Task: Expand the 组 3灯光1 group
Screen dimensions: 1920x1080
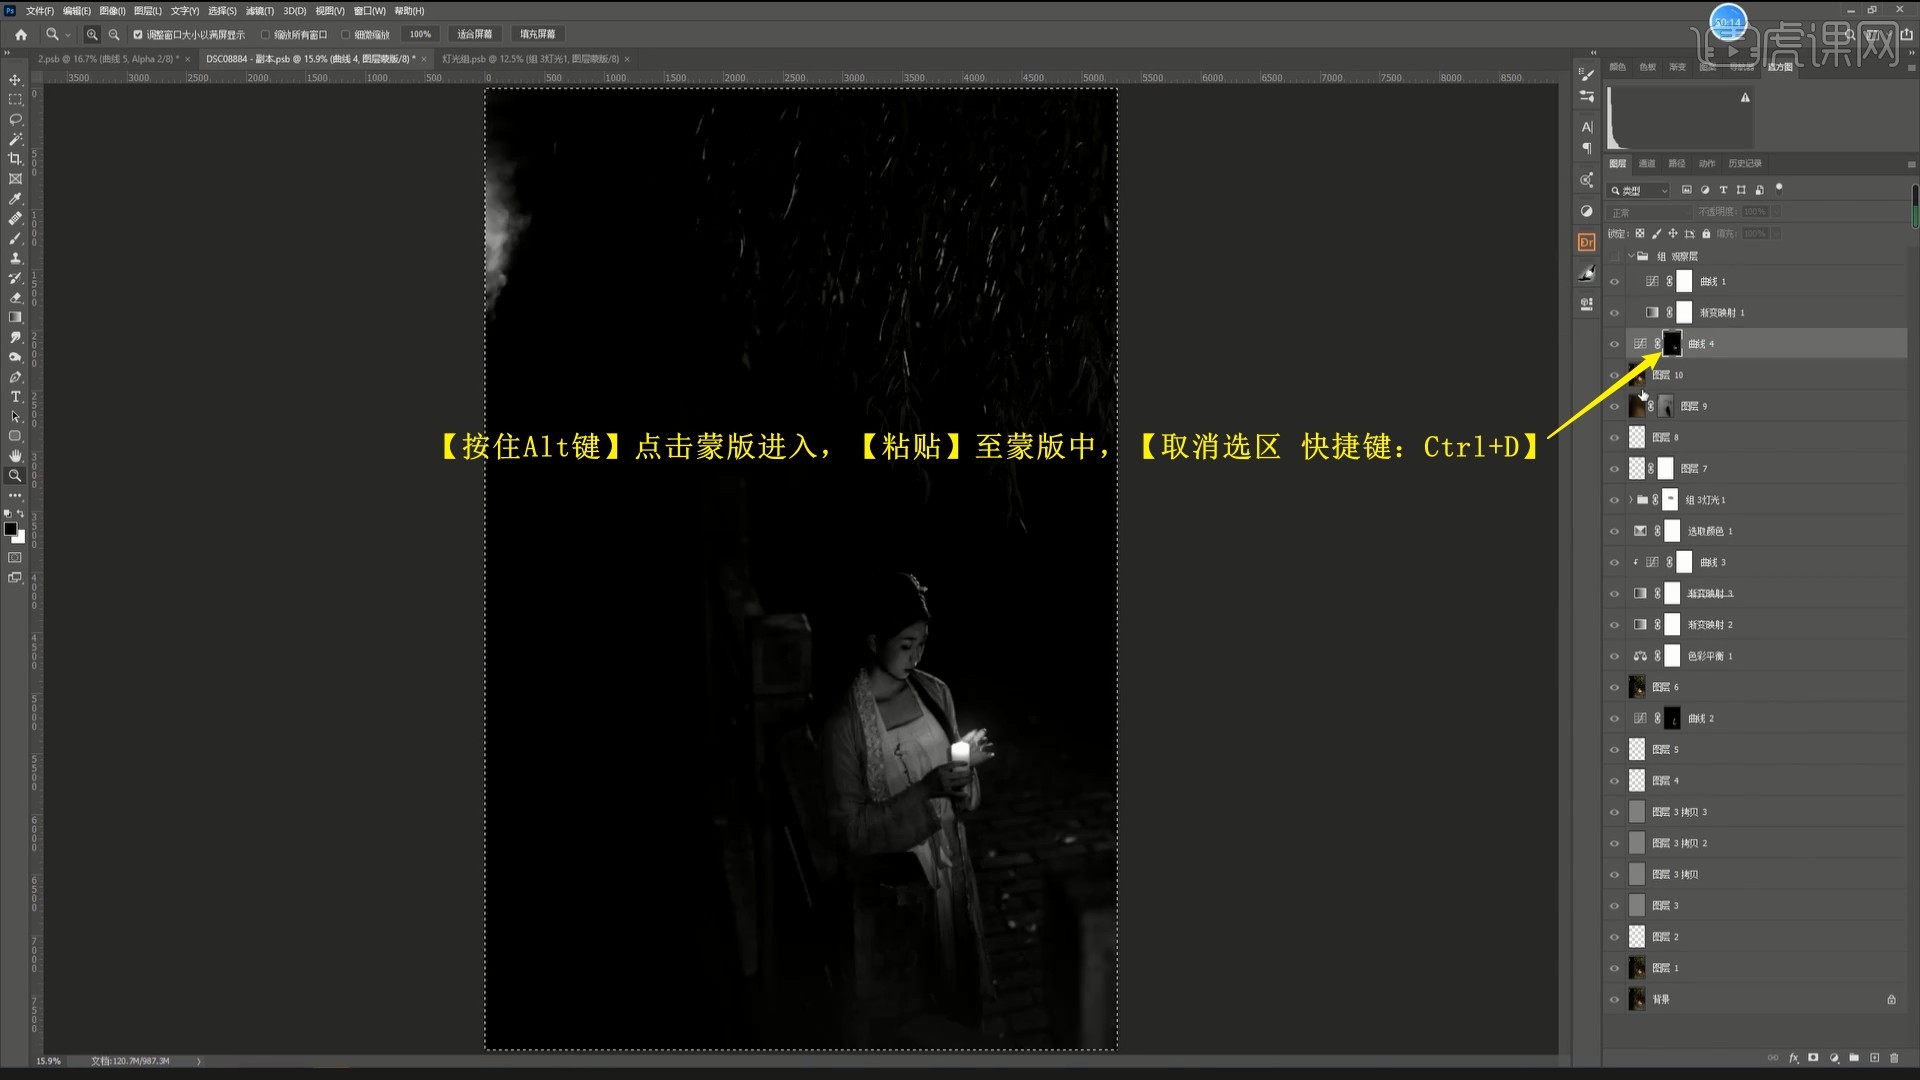Action: pyautogui.click(x=1631, y=500)
